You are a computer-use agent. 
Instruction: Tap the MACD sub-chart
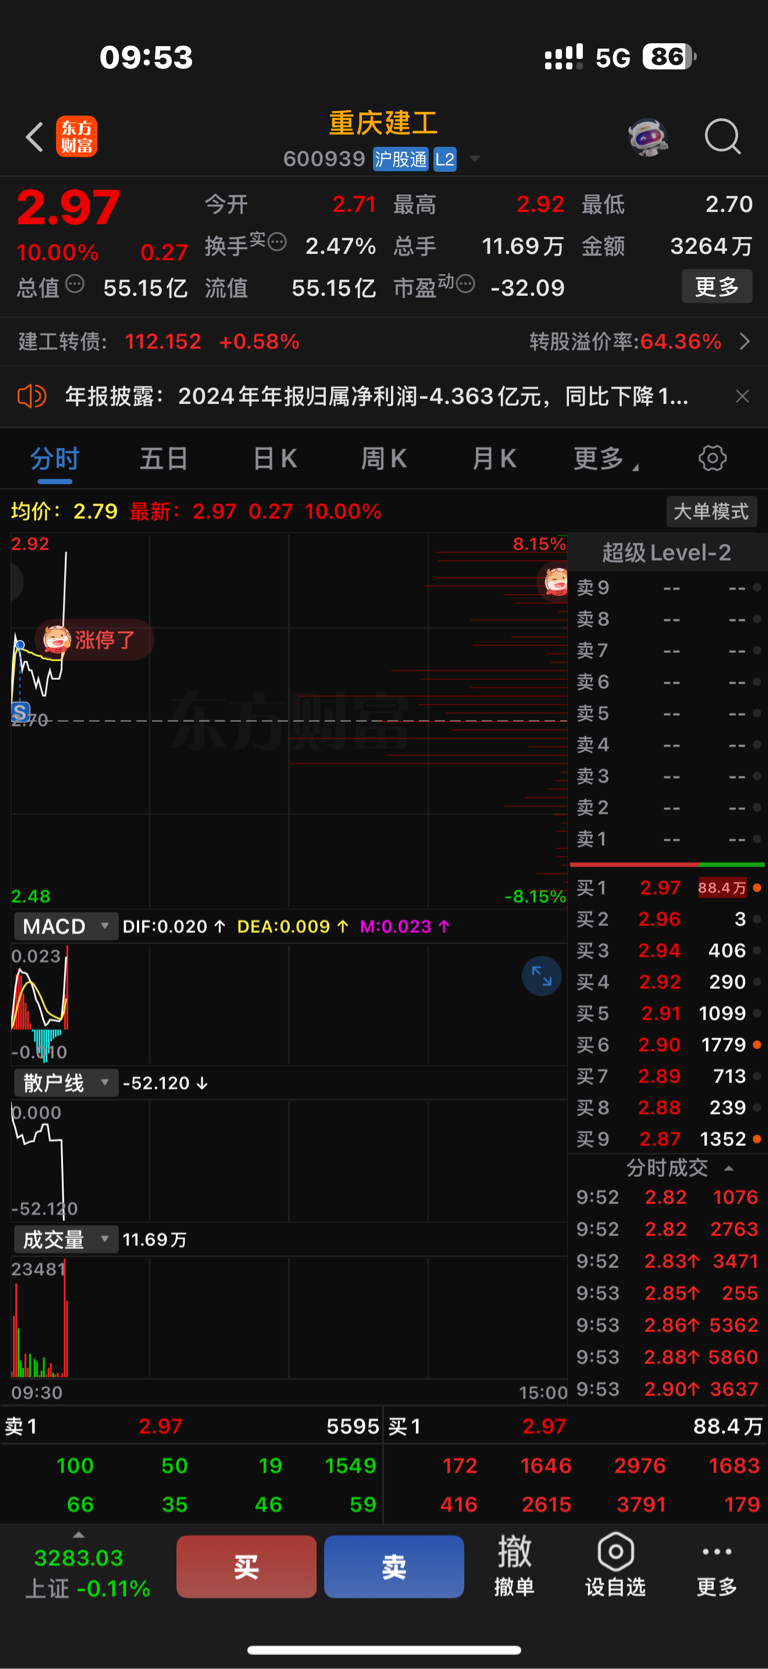pos(288,1003)
